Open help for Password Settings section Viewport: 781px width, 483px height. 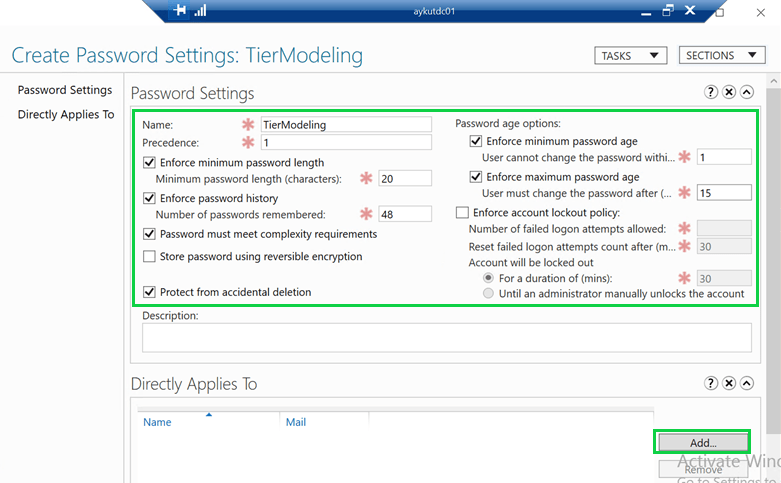[x=711, y=92]
